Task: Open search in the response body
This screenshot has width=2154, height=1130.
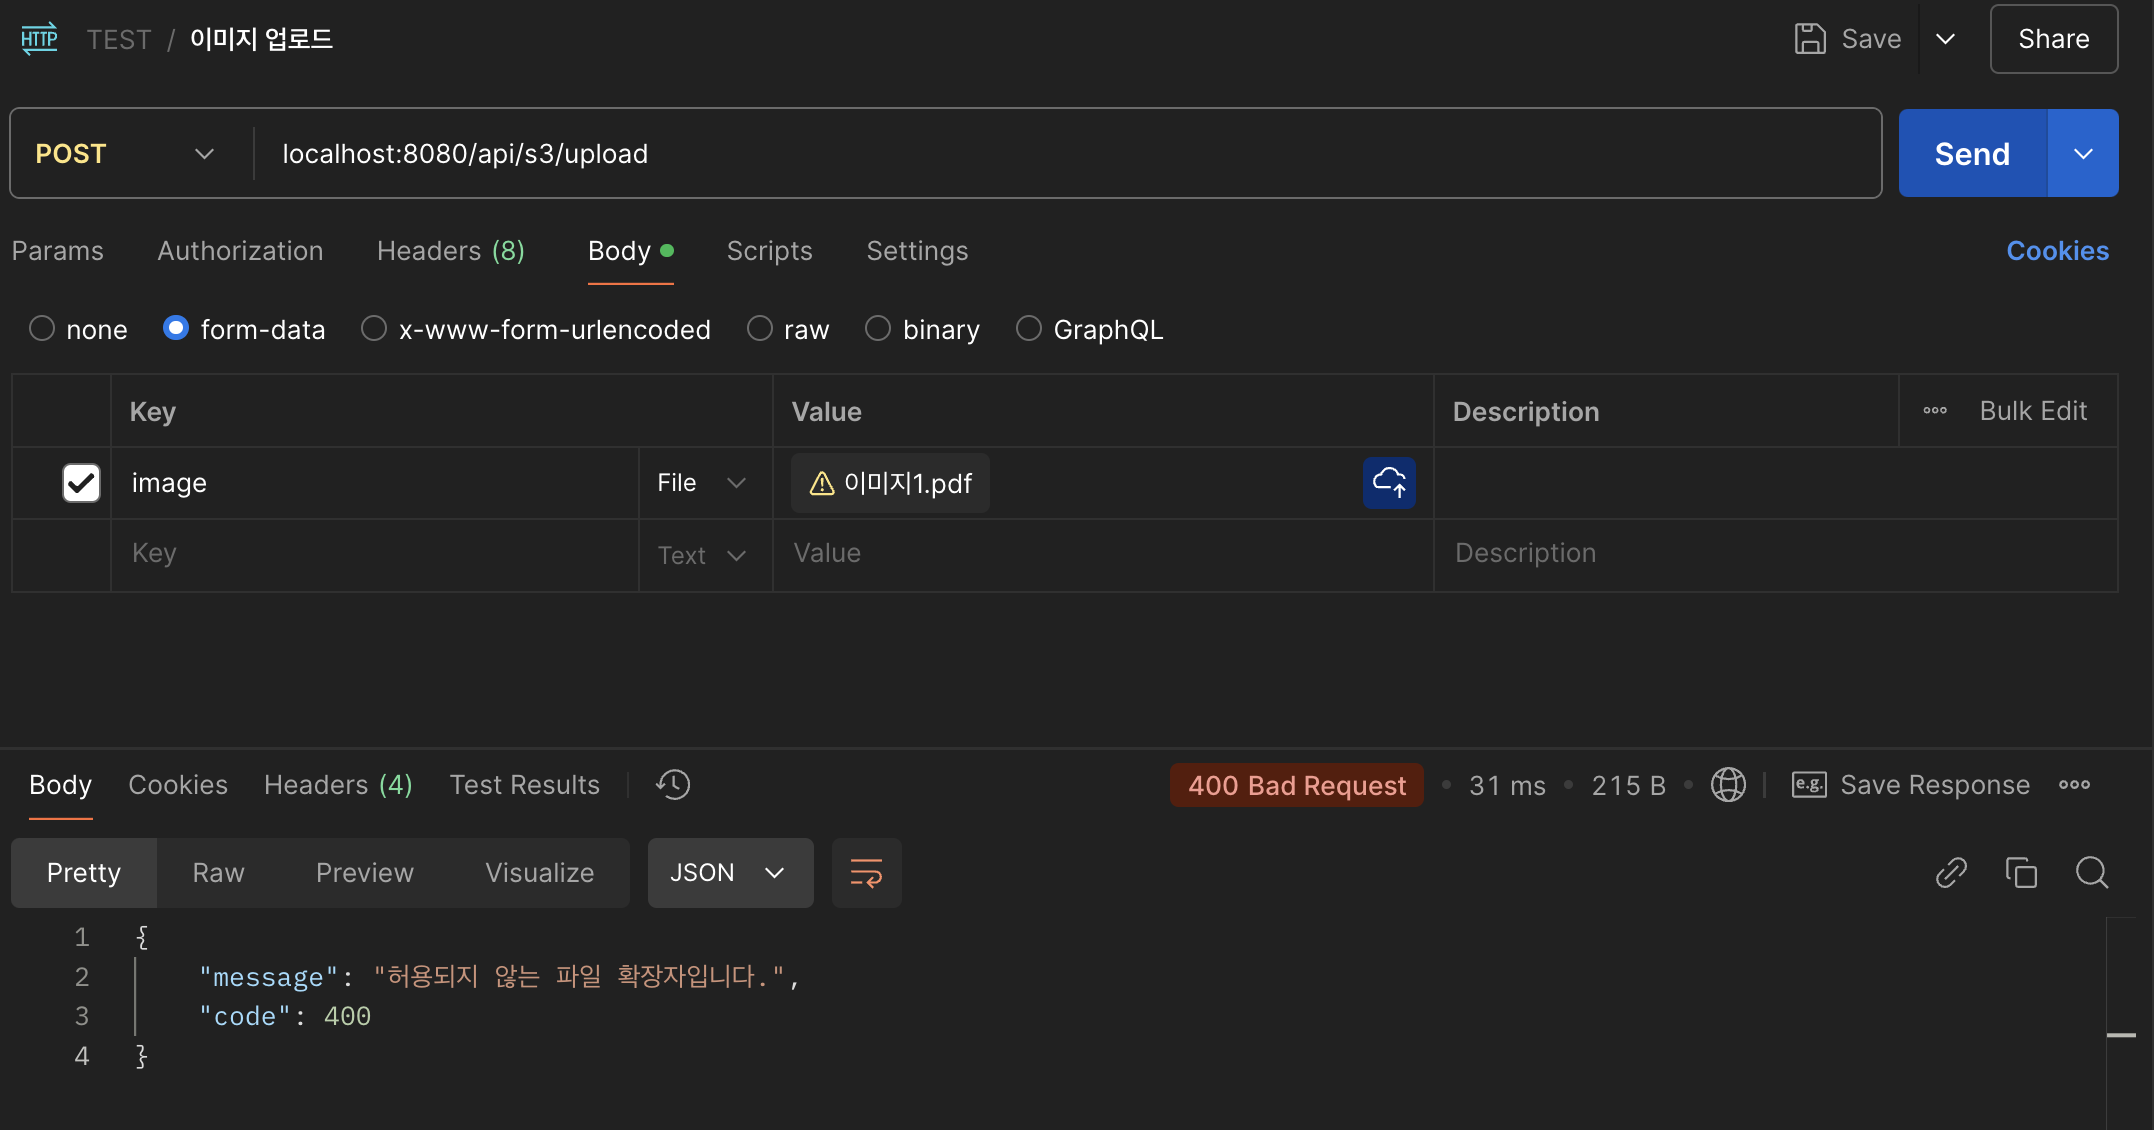Action: click(2091, 873)
